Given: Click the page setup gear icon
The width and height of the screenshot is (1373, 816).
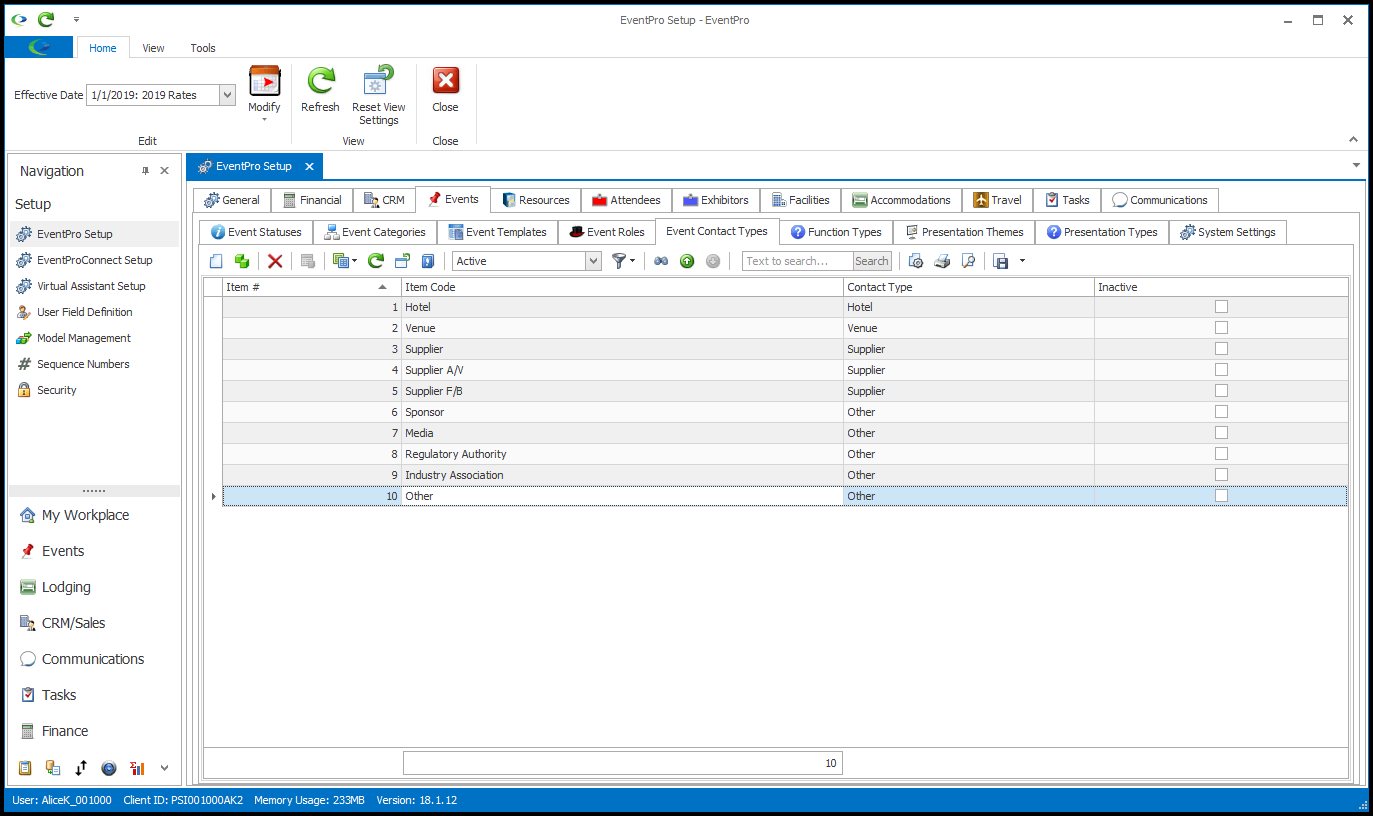Looking at the screenshot, I should (x=916, y=261).
